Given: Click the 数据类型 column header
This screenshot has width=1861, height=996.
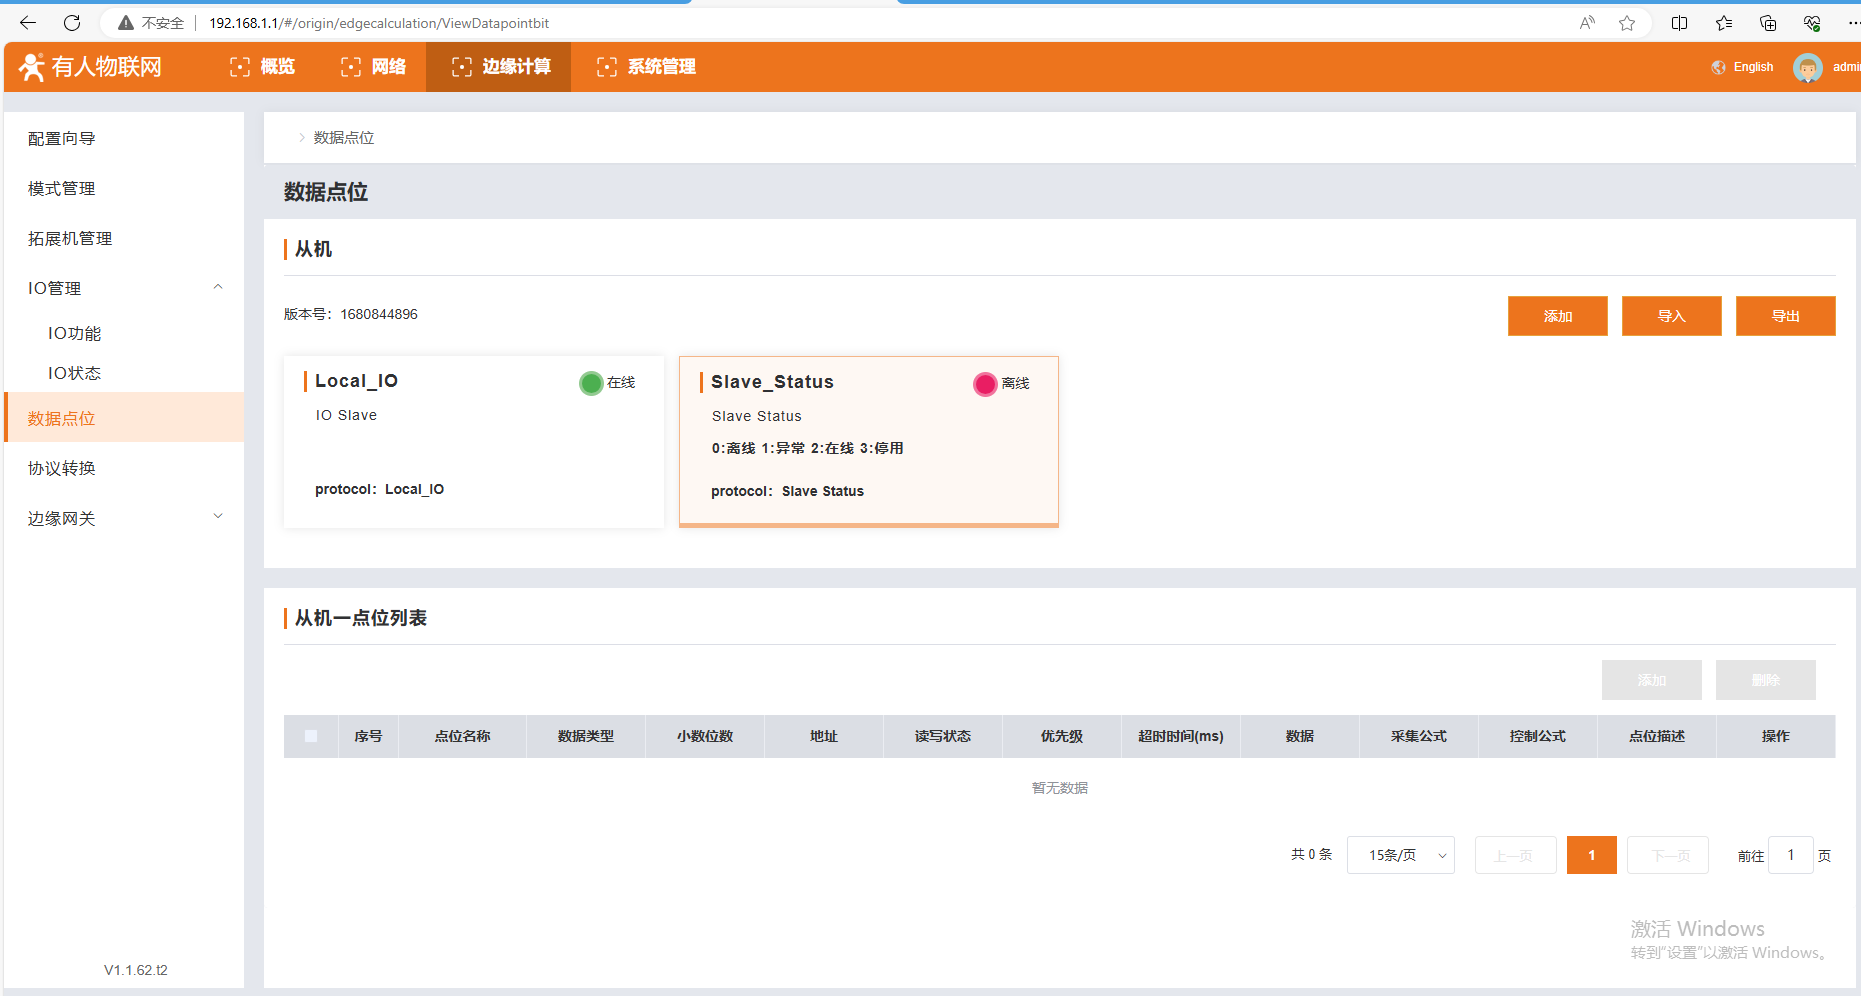Looking at the screenshot, I should click(x=586, y=736).
